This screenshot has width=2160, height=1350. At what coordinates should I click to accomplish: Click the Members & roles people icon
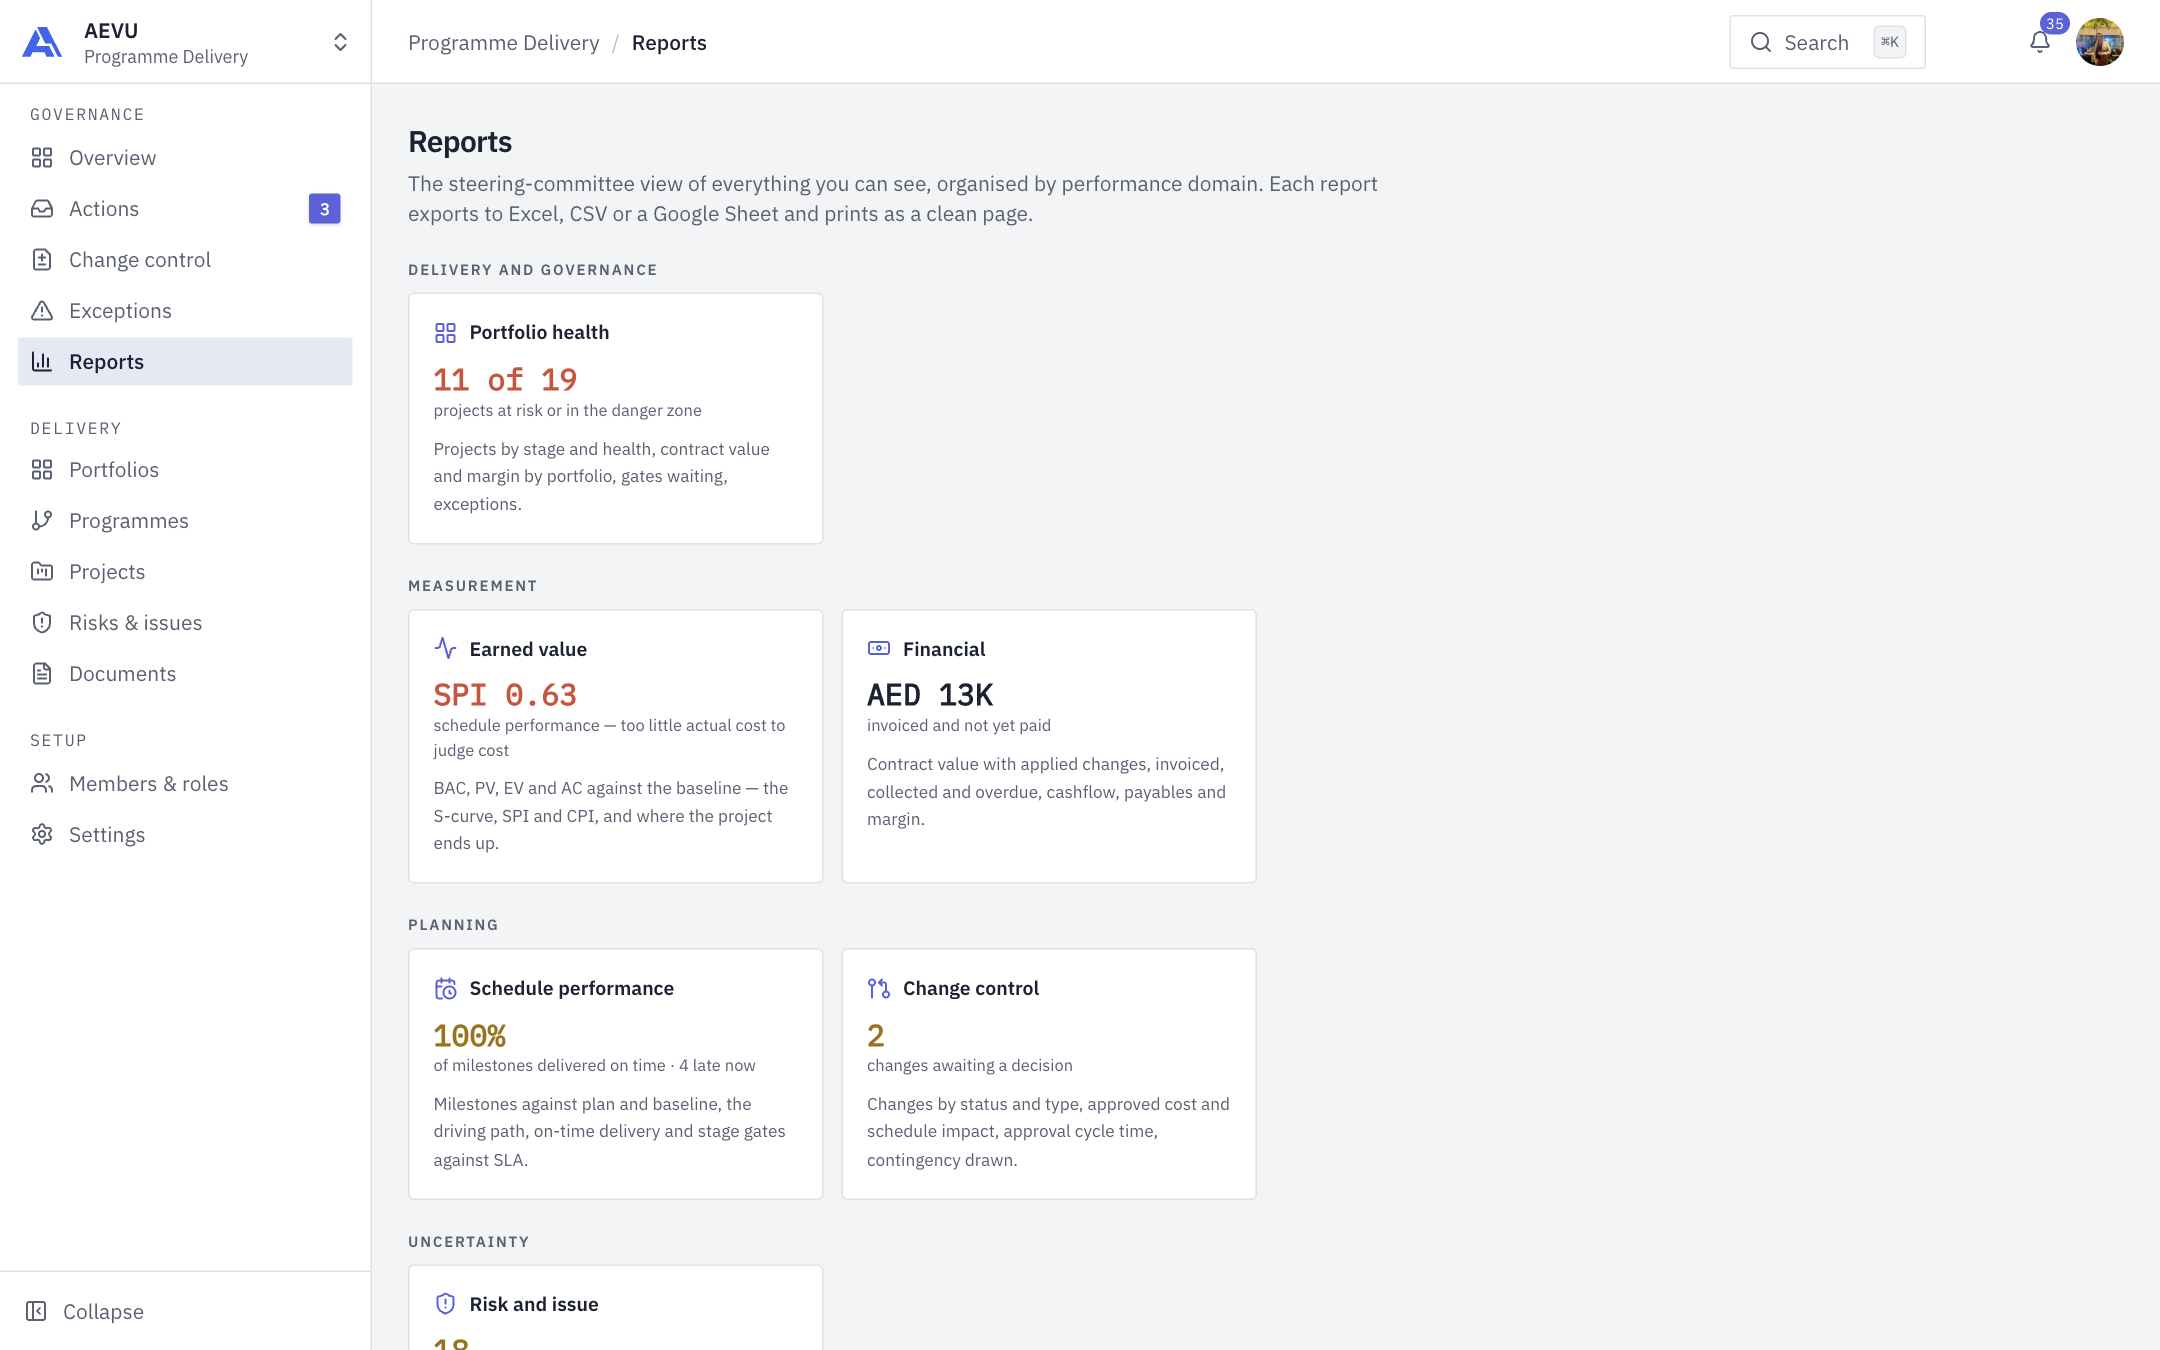(x=42, y=784)
